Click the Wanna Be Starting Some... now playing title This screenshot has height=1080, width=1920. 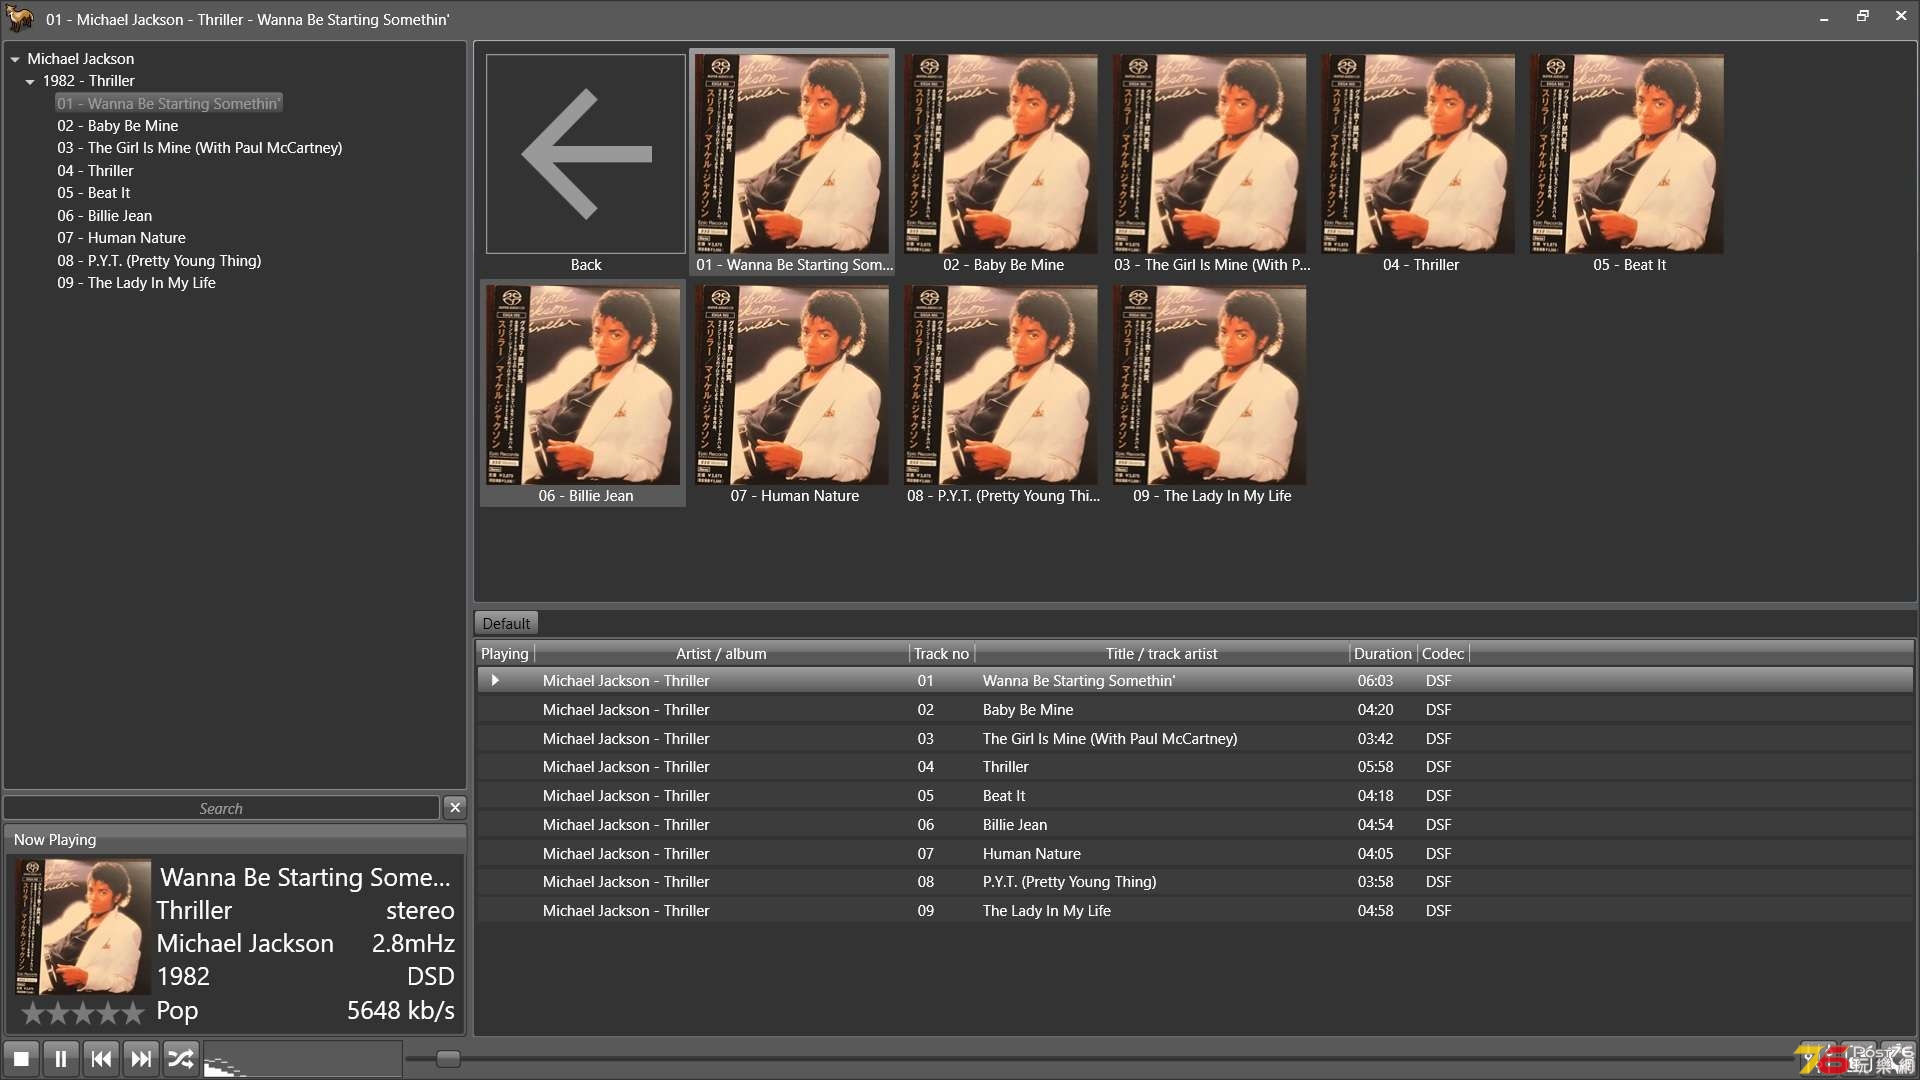[x=305, y=877]
